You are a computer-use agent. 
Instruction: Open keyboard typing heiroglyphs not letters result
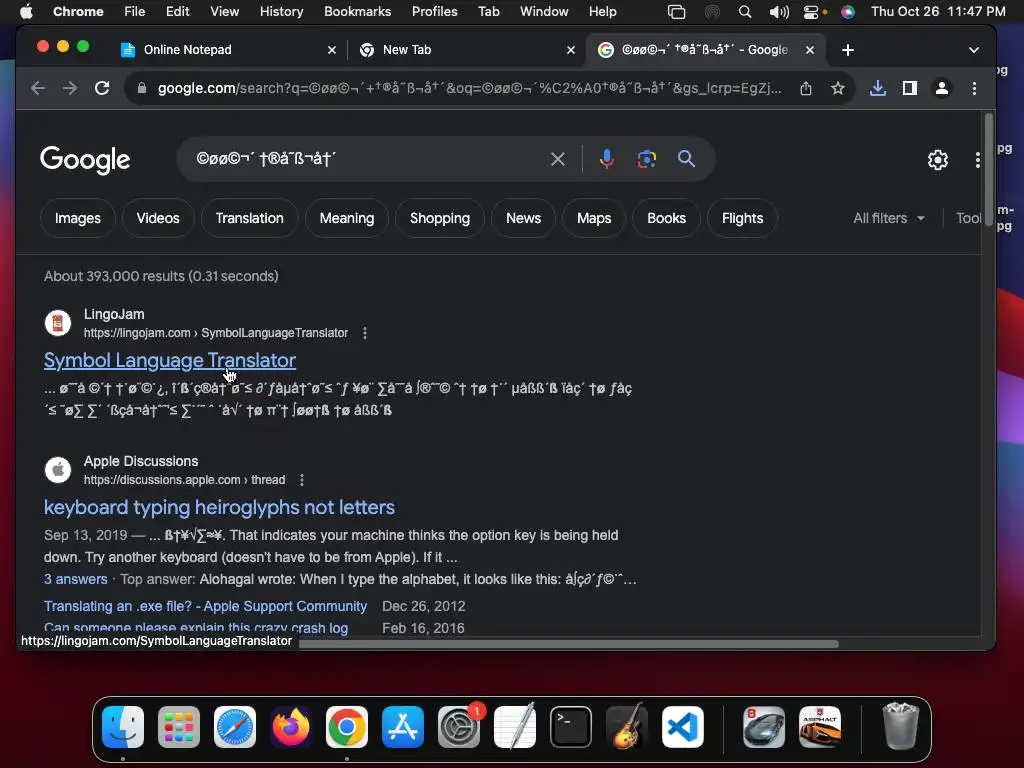pos(219,507)
